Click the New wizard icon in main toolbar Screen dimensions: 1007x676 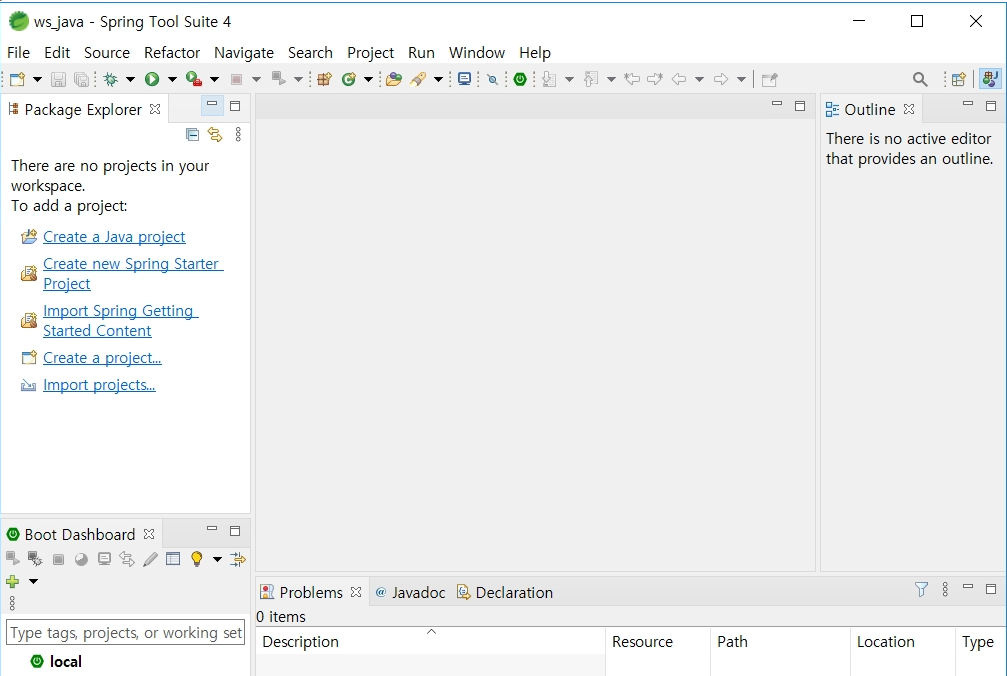pyautogui.click(x=17, y=79)
